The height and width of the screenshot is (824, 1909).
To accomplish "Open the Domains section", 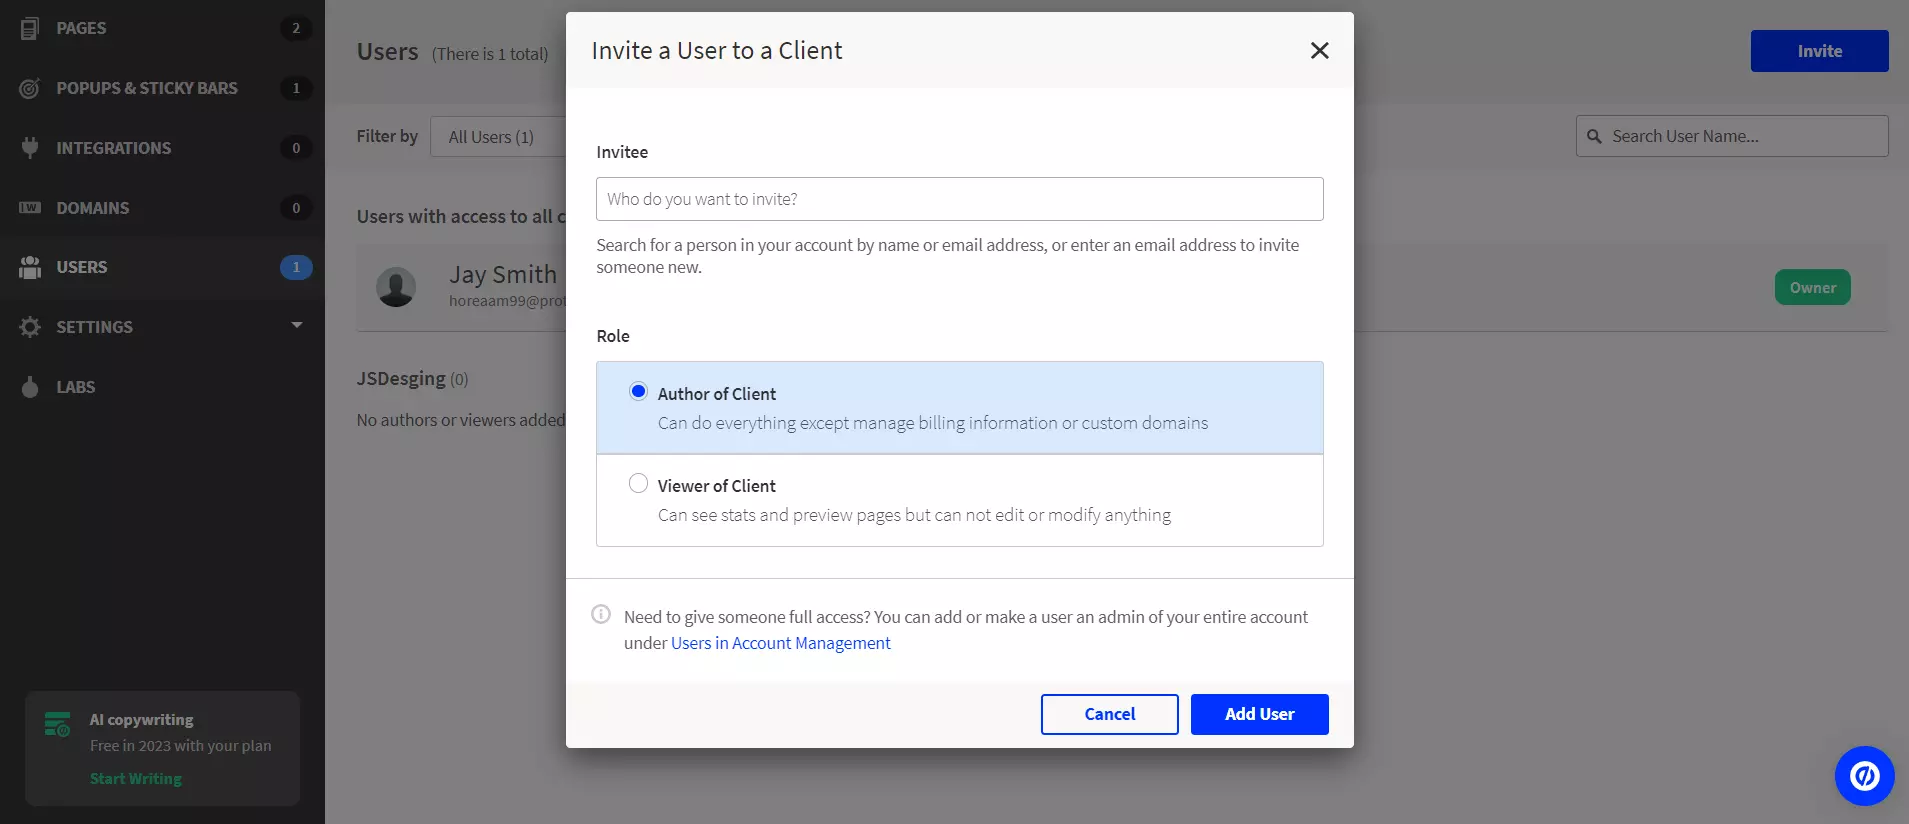I will pyautogui.click(x=93, y=208).
